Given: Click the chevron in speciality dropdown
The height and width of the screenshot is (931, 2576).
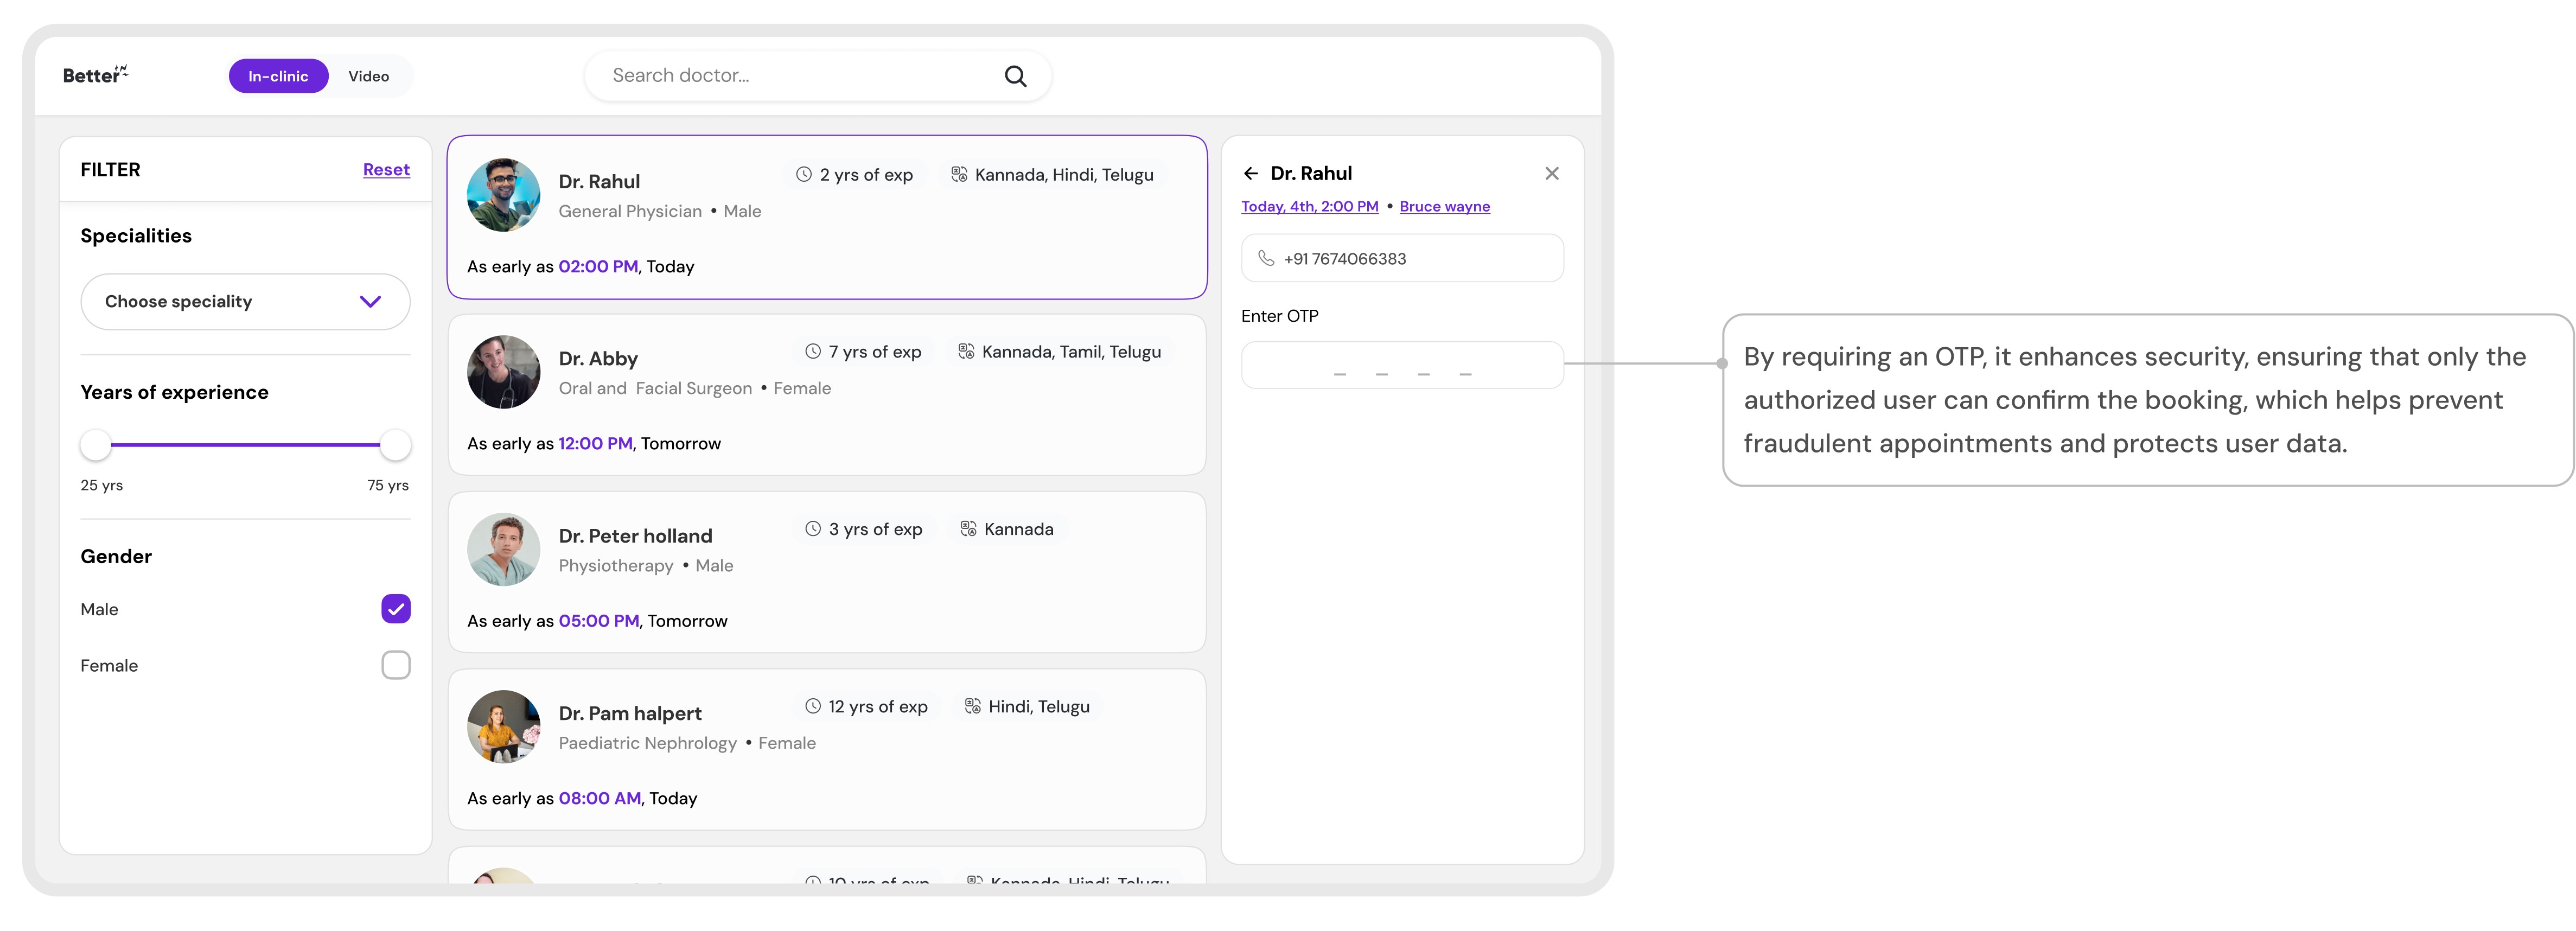Looking at the screenshot, I should point(370,302).
